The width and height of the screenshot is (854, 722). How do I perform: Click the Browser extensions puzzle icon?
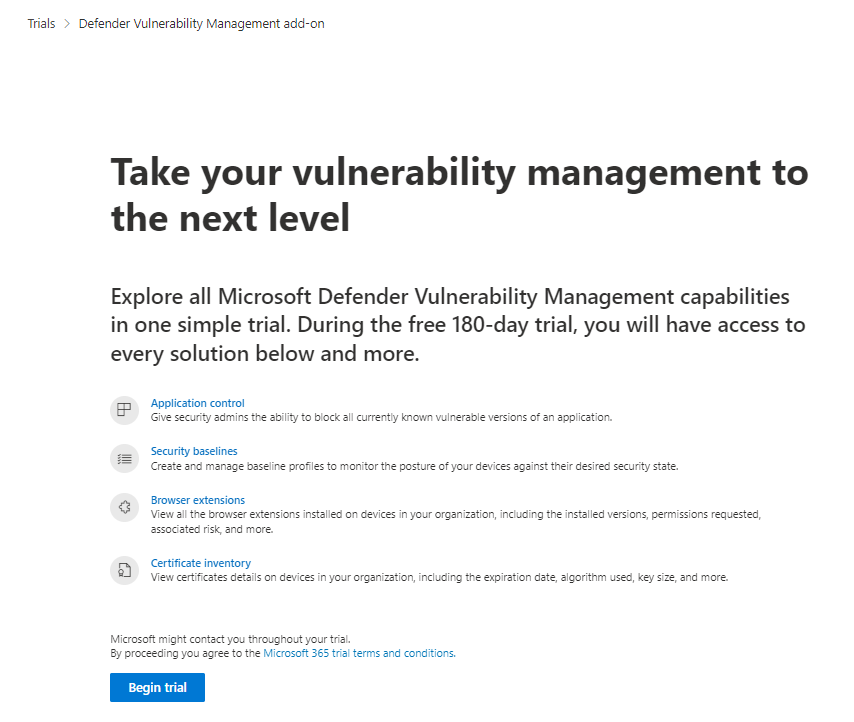(x=124, y=507)
